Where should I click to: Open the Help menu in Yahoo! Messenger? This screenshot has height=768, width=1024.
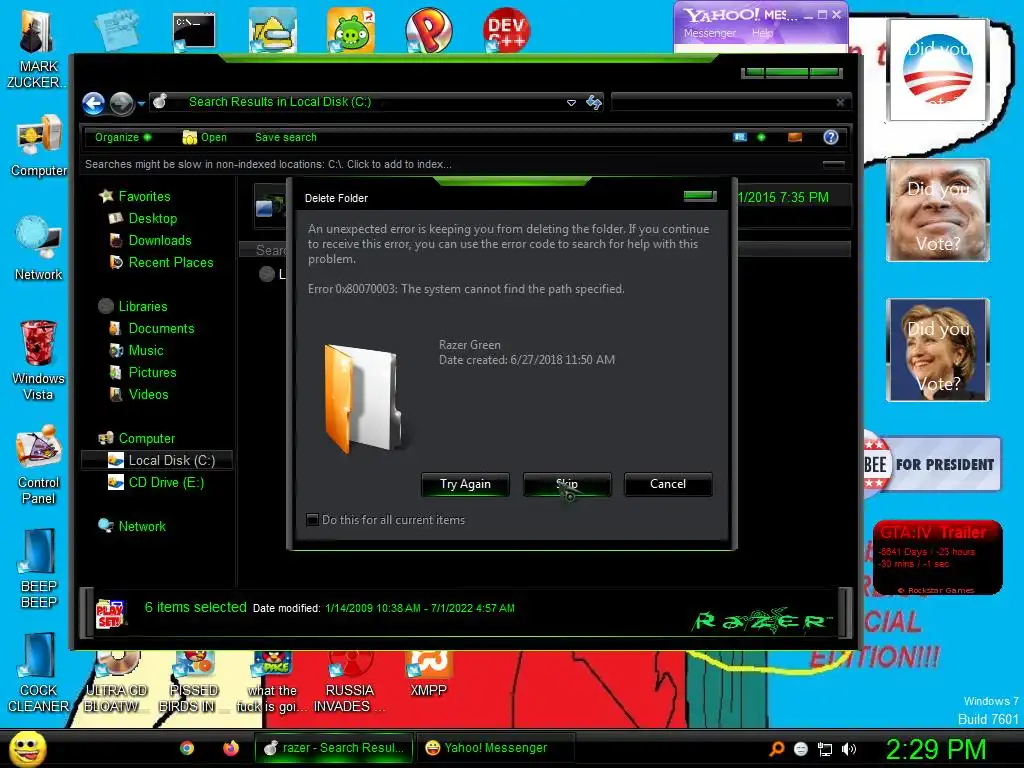[762, 33]
